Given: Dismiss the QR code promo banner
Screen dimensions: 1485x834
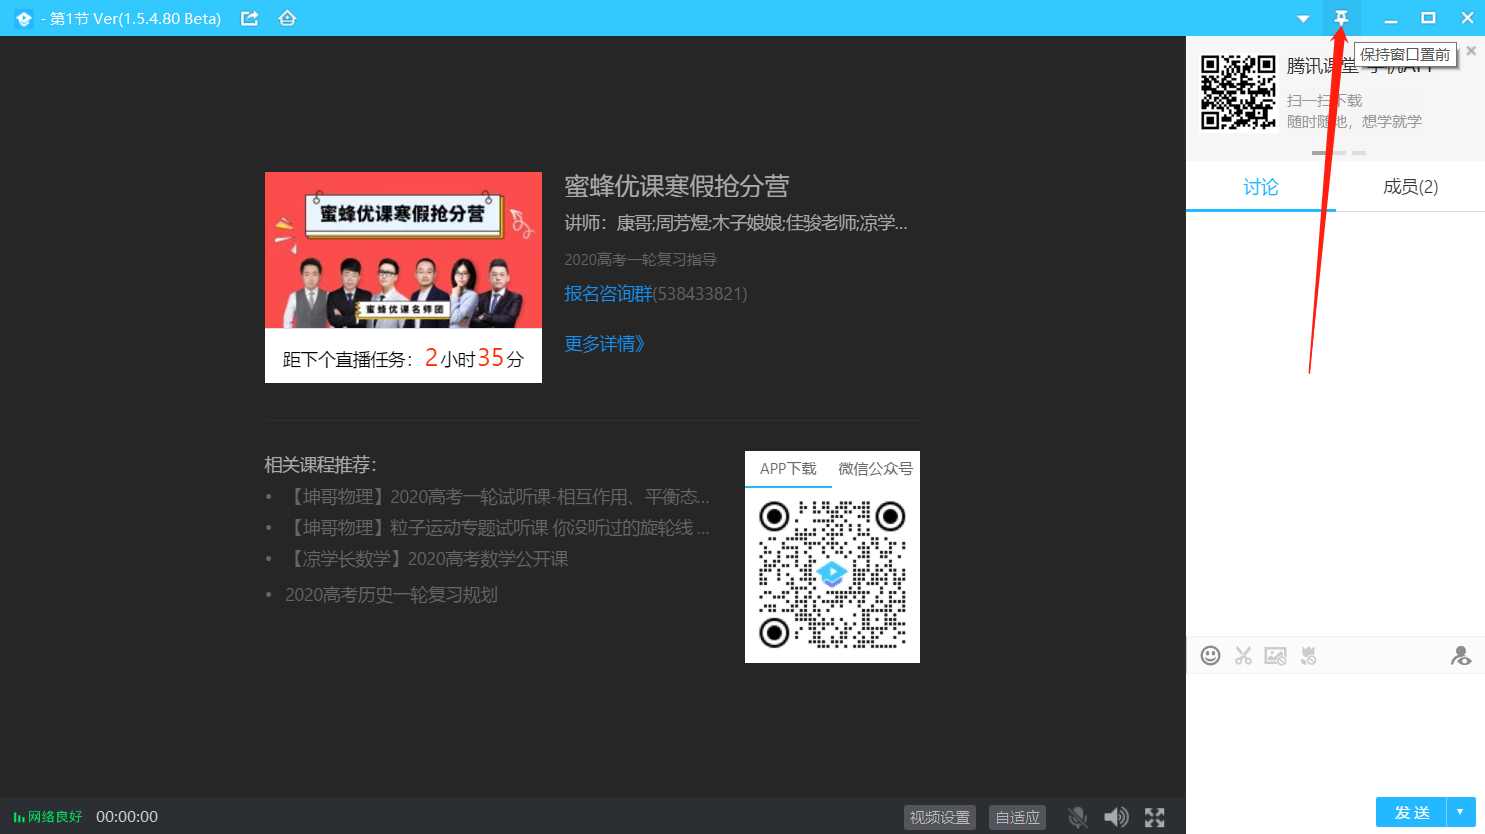Looking at the screenshot, I should pyautogui.click(x=1471, y=49).
